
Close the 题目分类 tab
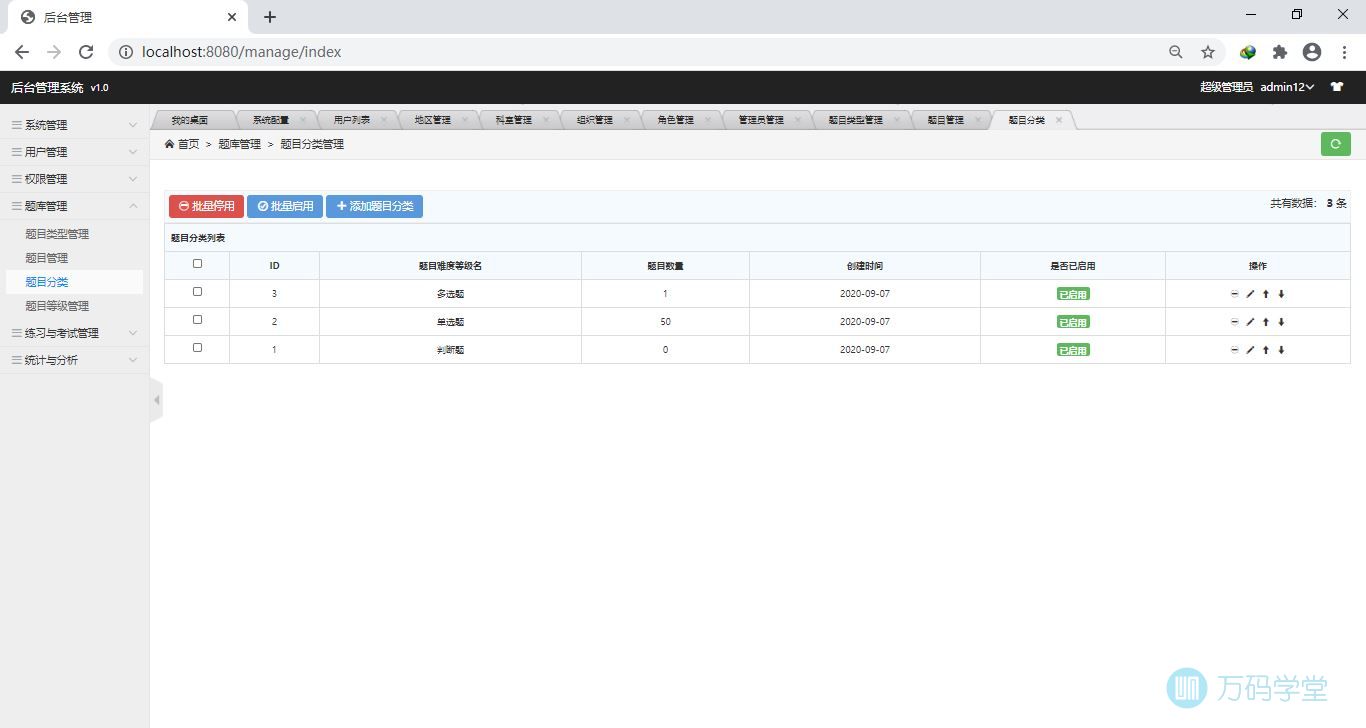point(1059,120)
